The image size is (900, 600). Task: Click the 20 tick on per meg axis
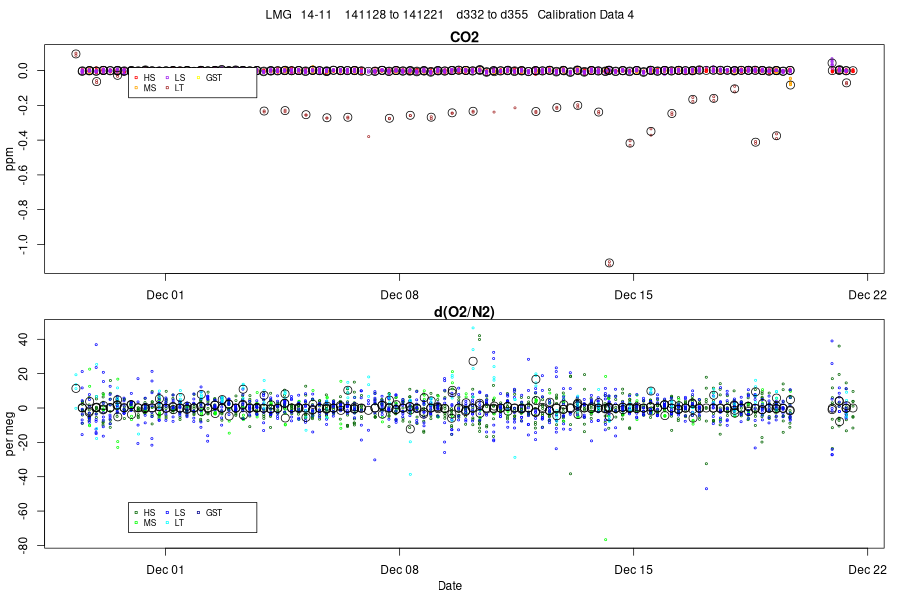tap(24, 374)
